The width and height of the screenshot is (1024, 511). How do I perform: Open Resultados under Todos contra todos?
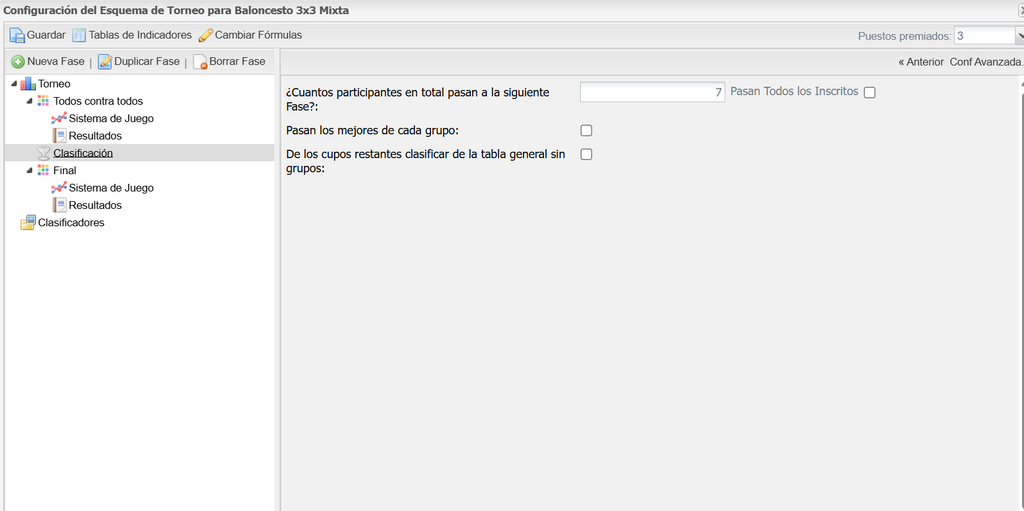[x=95, y=136]
